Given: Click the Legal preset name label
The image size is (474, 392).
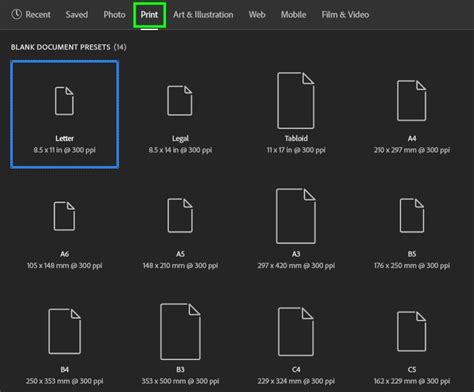Looking at the screenshot, I should [180, 139].
